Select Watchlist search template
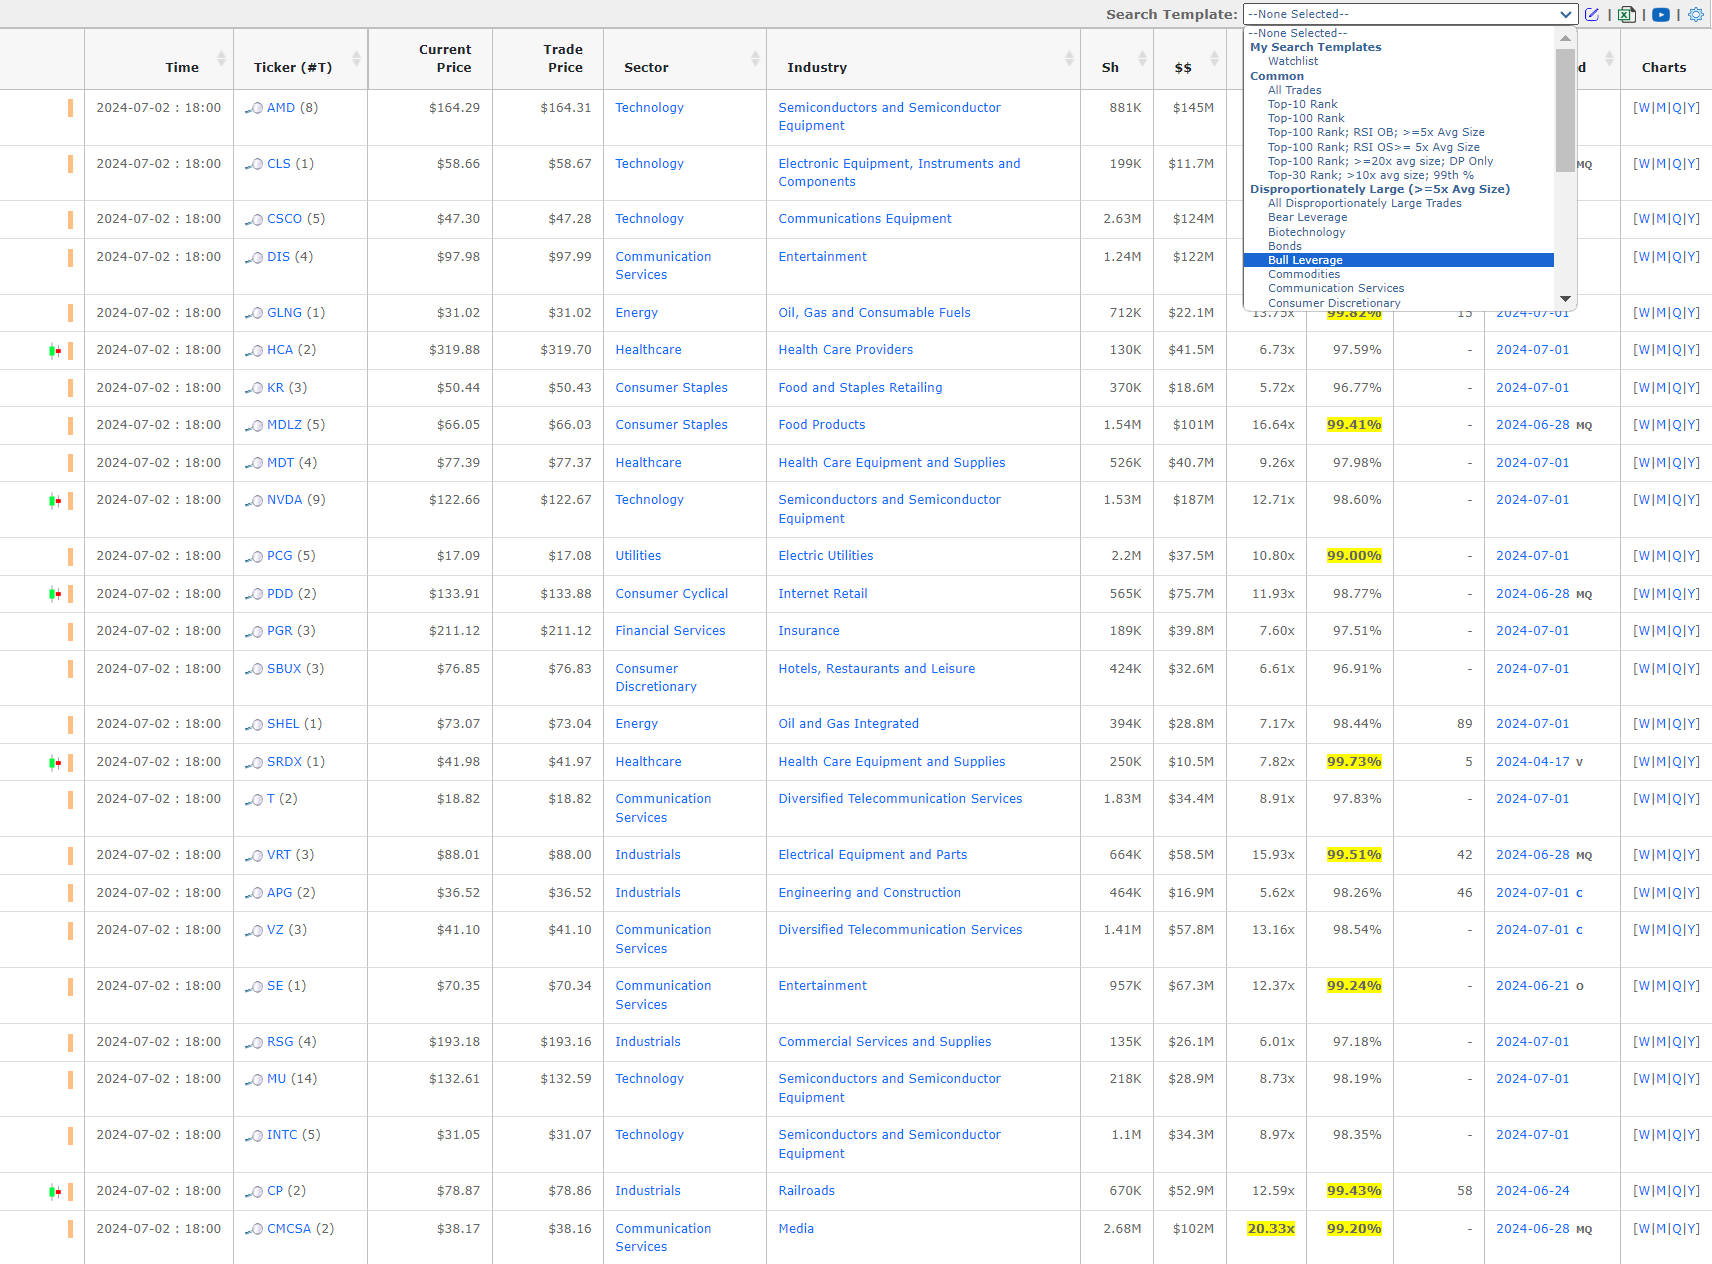This screenshot has width=1712, height=1264. (1398, 61)
